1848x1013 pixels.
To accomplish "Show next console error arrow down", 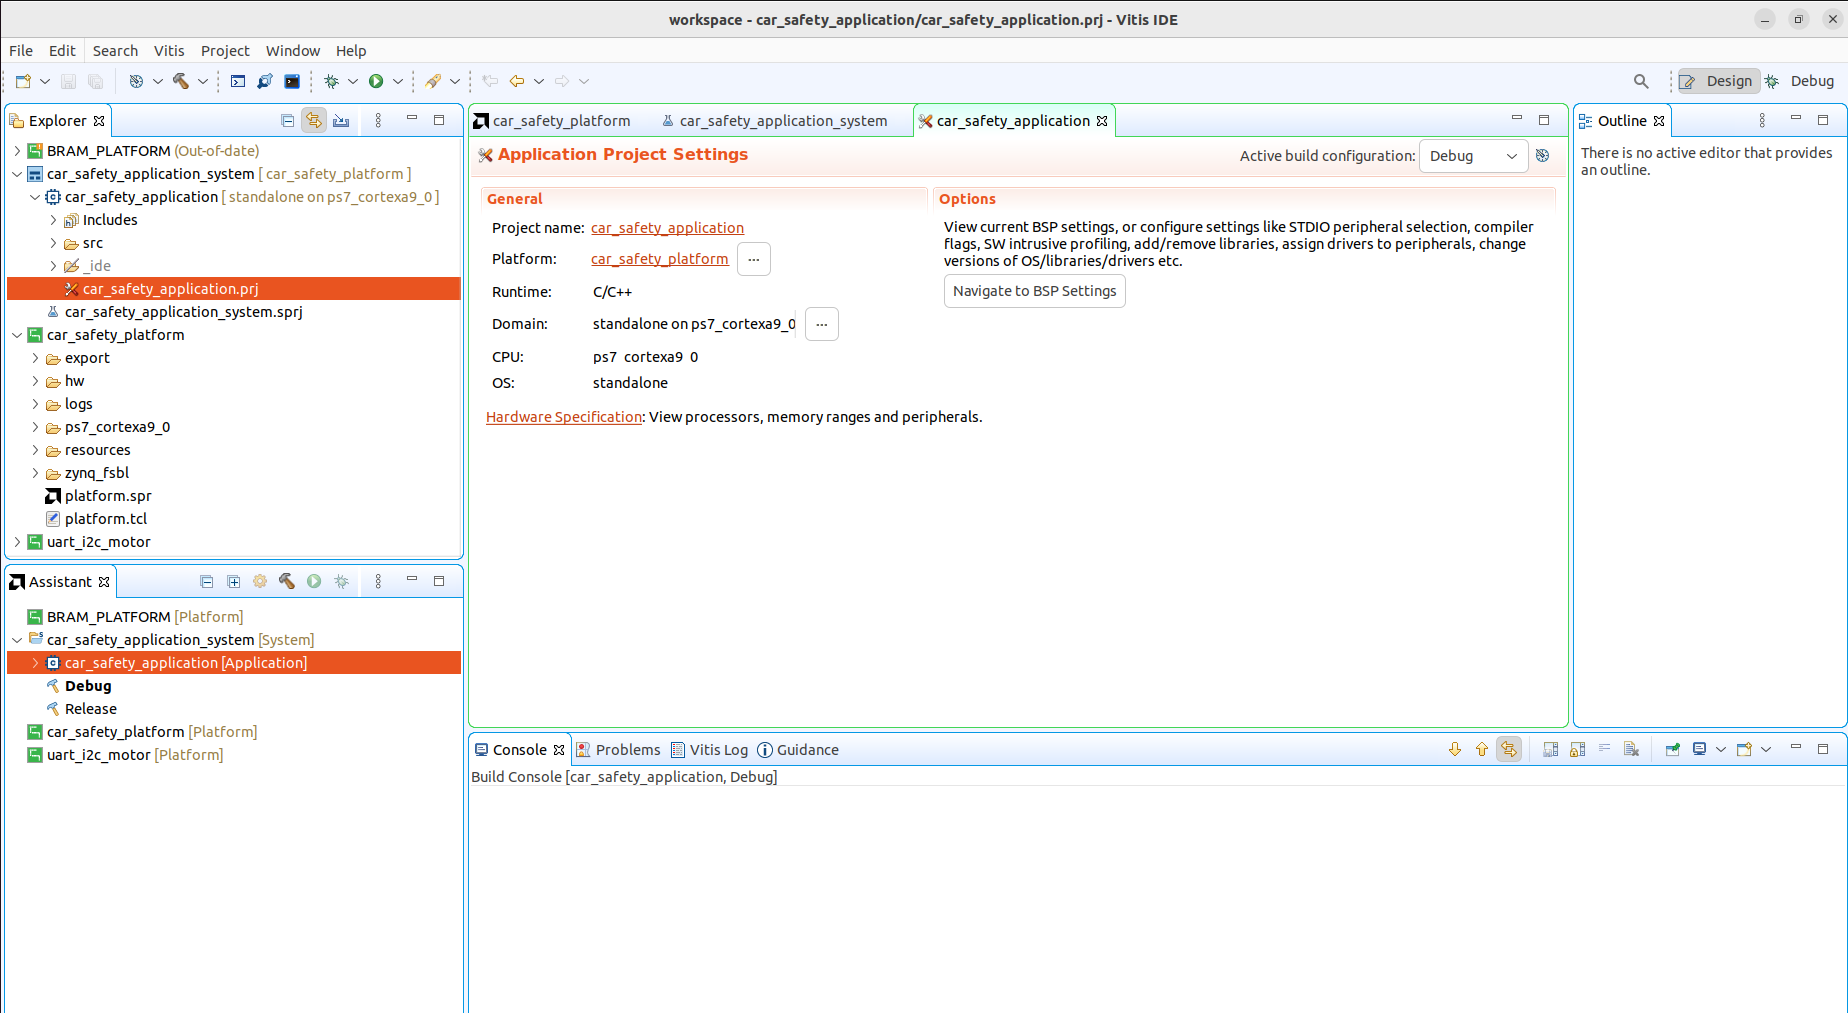I will coord(1455,749).
